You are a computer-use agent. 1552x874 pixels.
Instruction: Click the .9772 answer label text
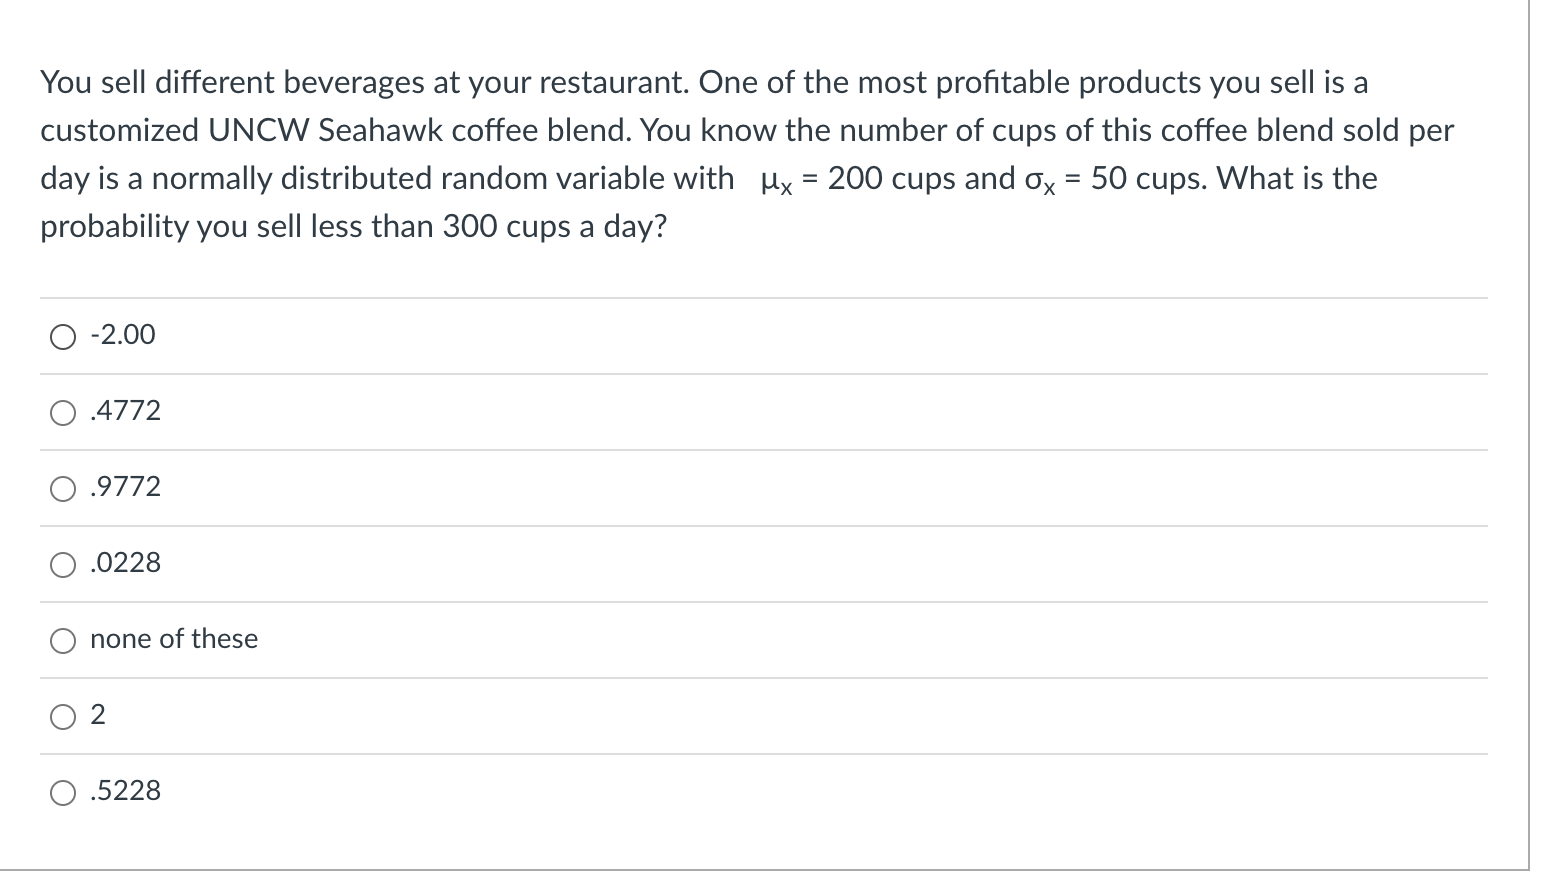(x=125, y=487)
